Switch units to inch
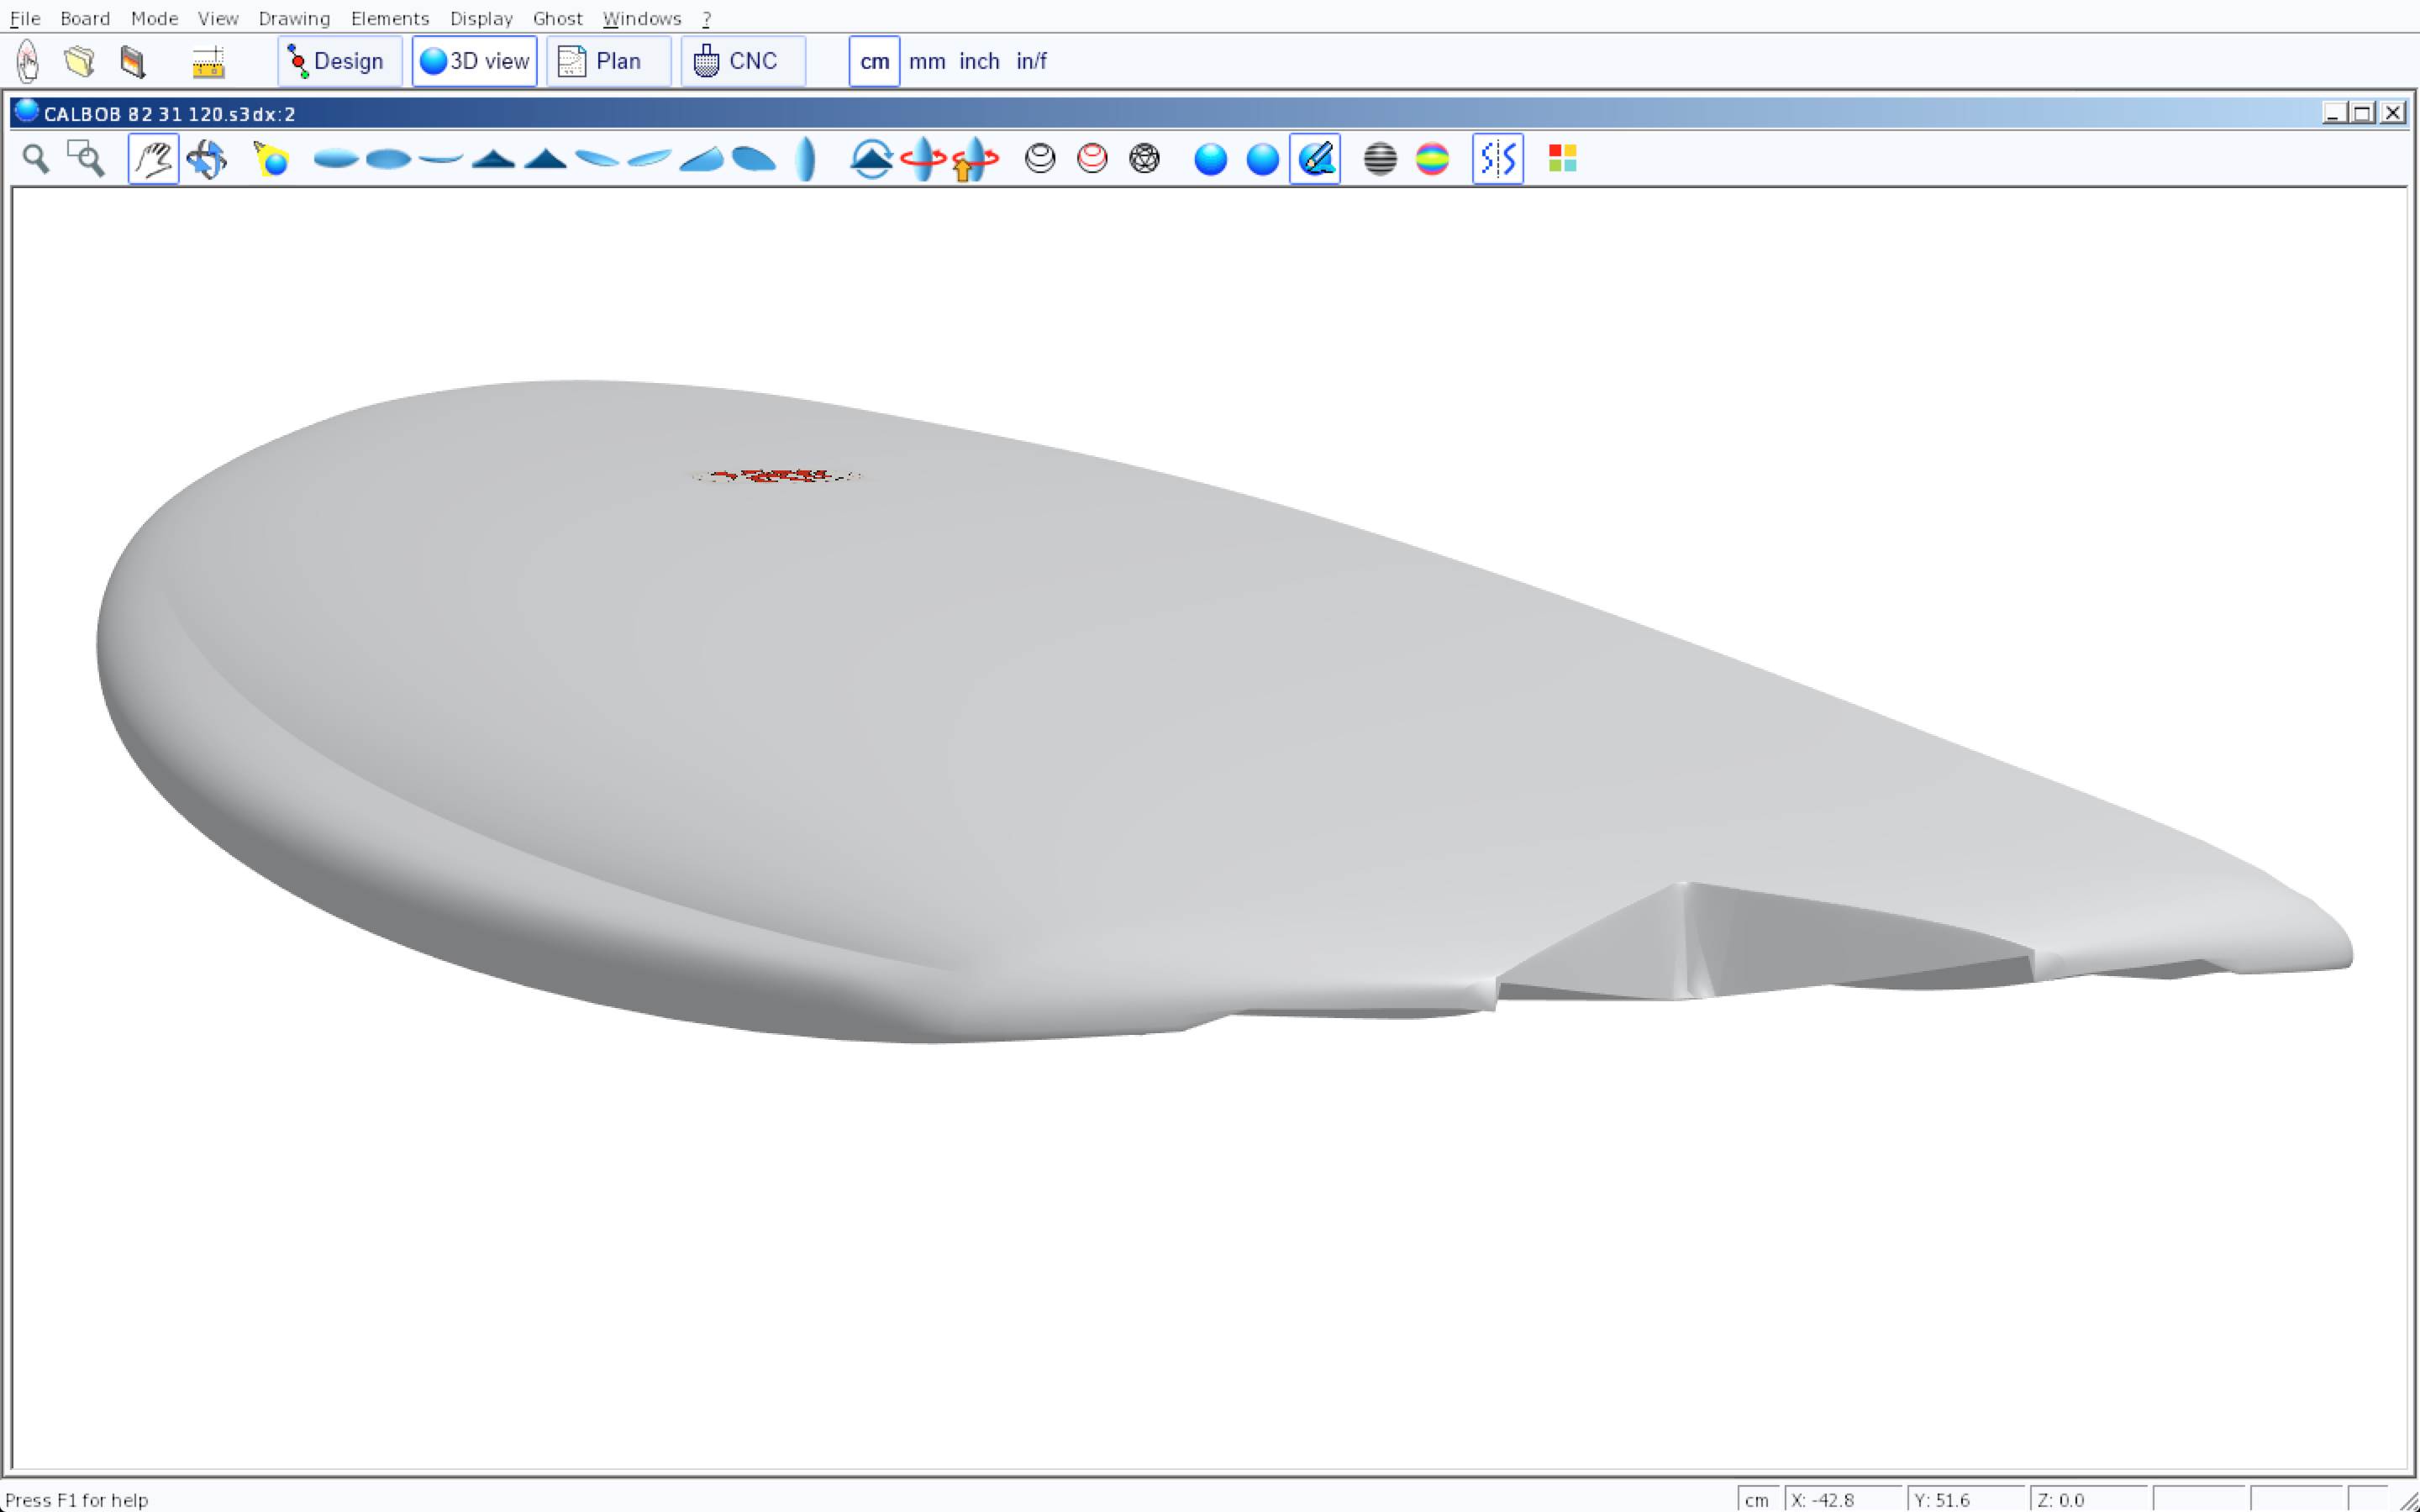The image size is (2420, 1512). point(979,61)
